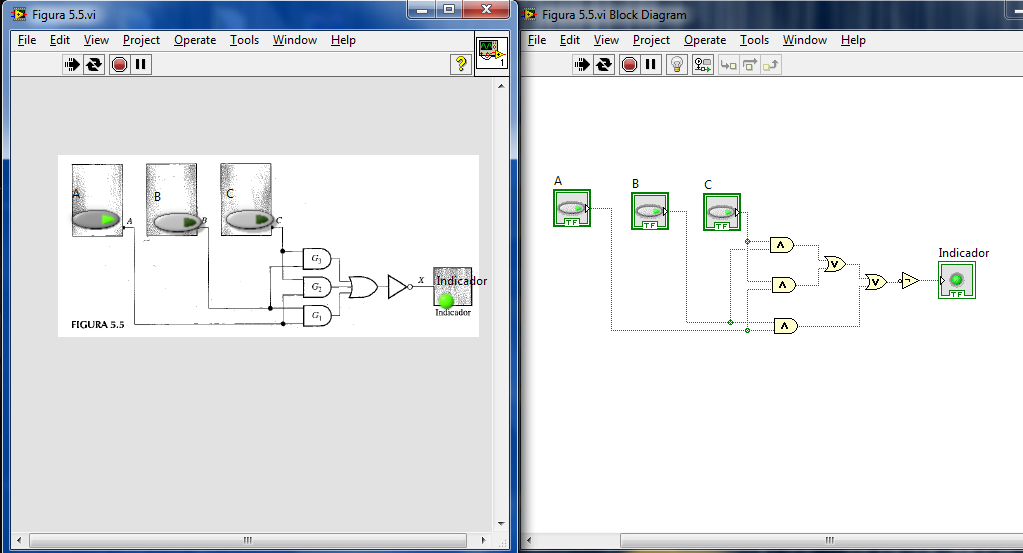Open Edit menu in Block Diagram window
The image size is (1023, 553).
tap(570, 40)
